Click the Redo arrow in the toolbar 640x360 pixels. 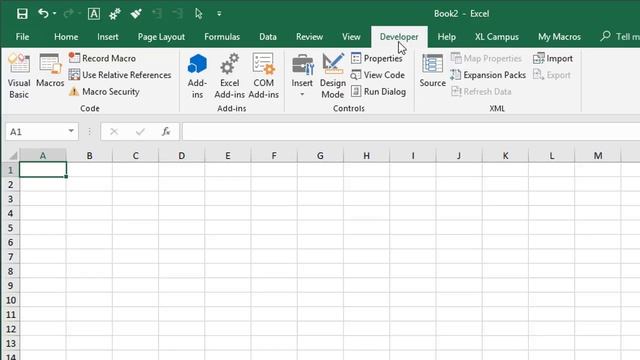(68, 13)
